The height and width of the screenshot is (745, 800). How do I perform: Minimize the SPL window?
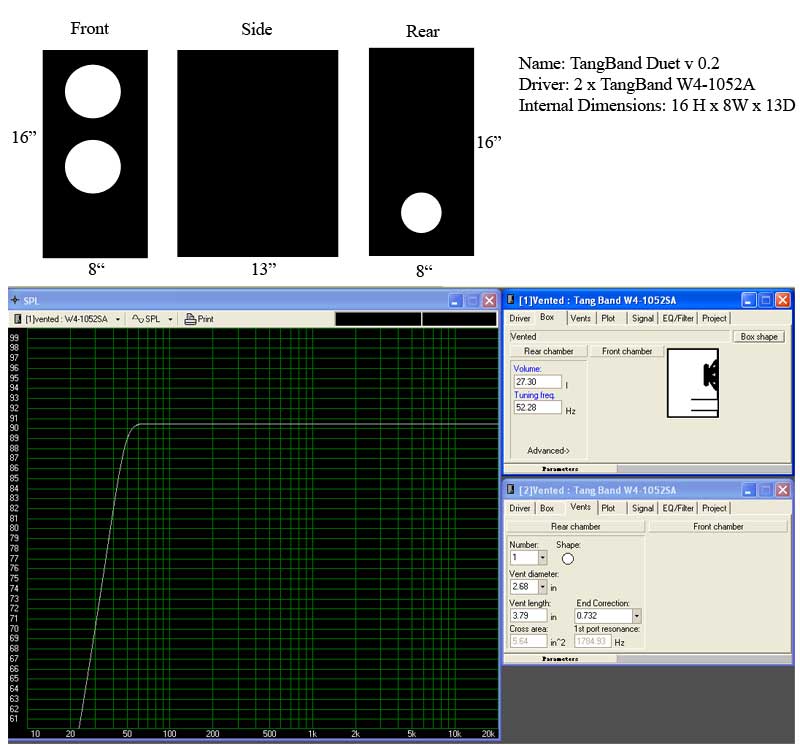455,301
